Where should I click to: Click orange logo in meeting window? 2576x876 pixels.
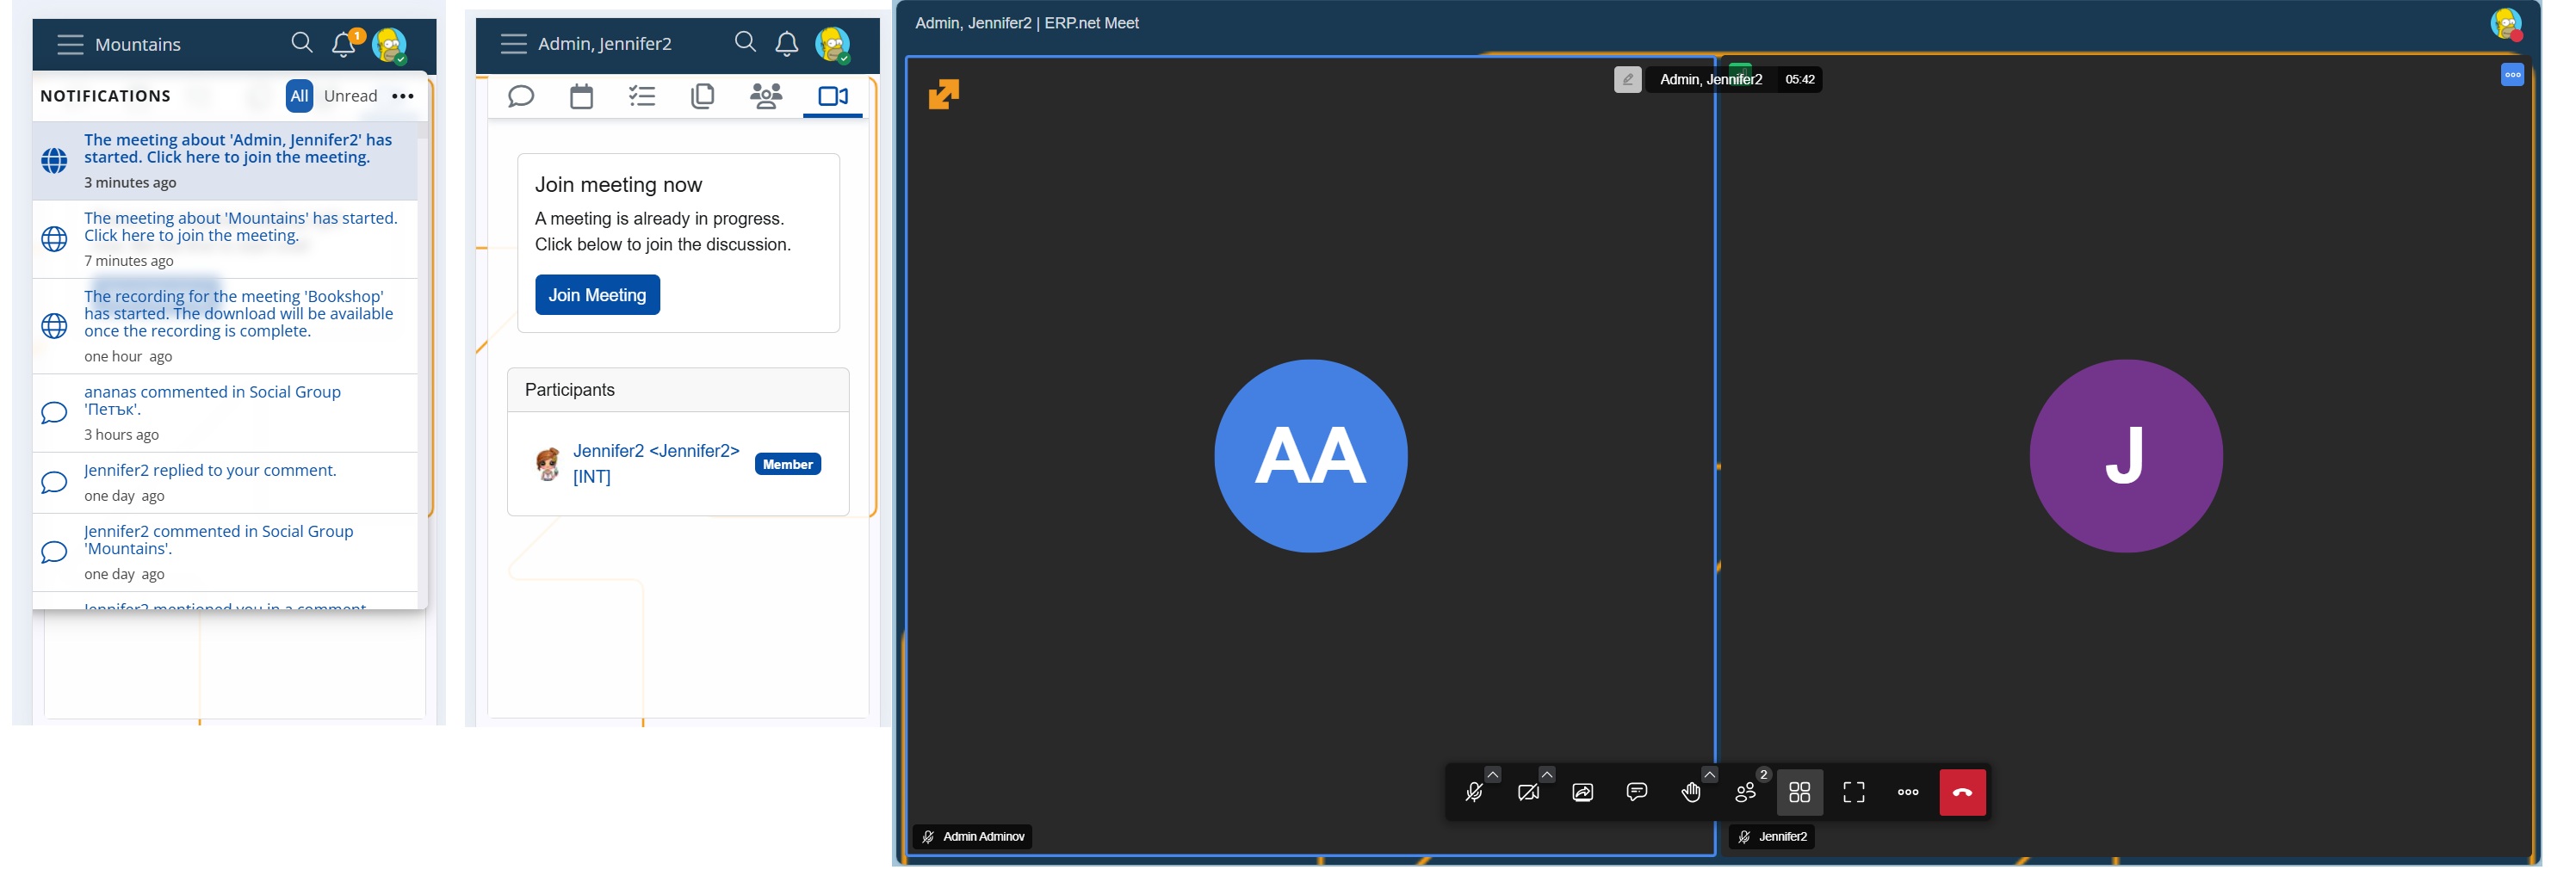[943, 94]
